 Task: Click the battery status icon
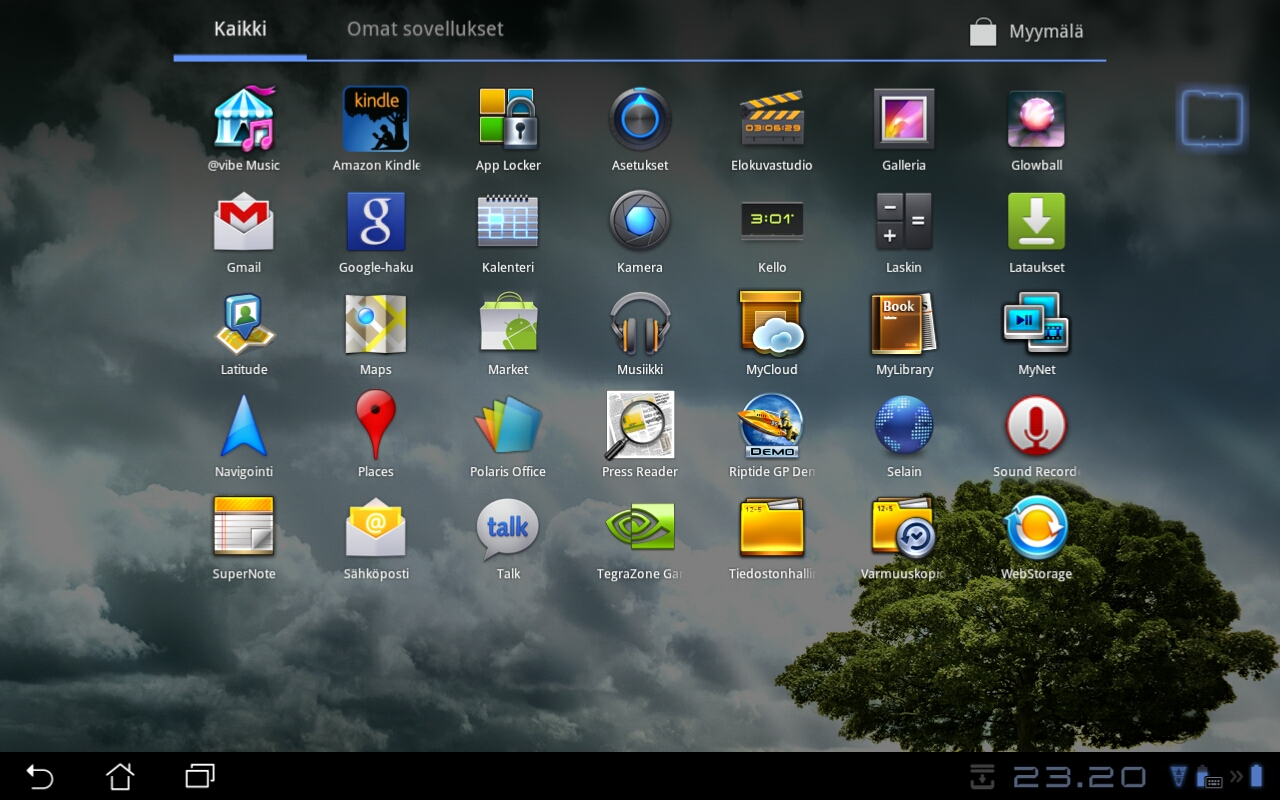point(1256,776)
